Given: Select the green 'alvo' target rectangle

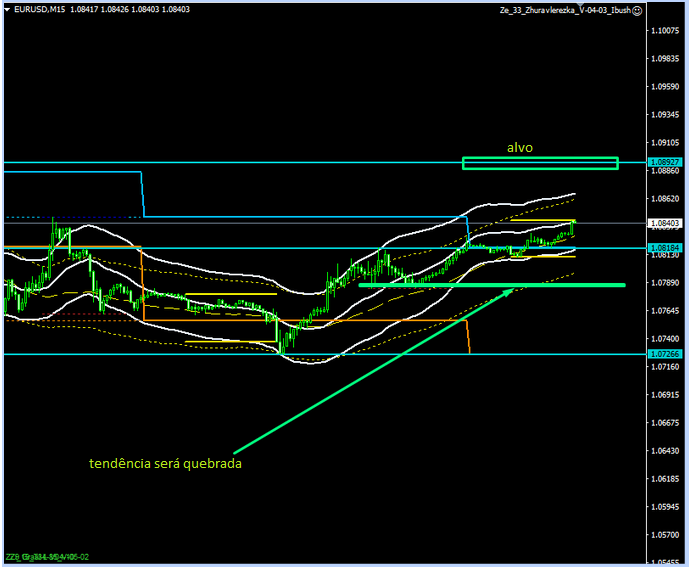Looking at the screenshot, I should tap(540, 163).
